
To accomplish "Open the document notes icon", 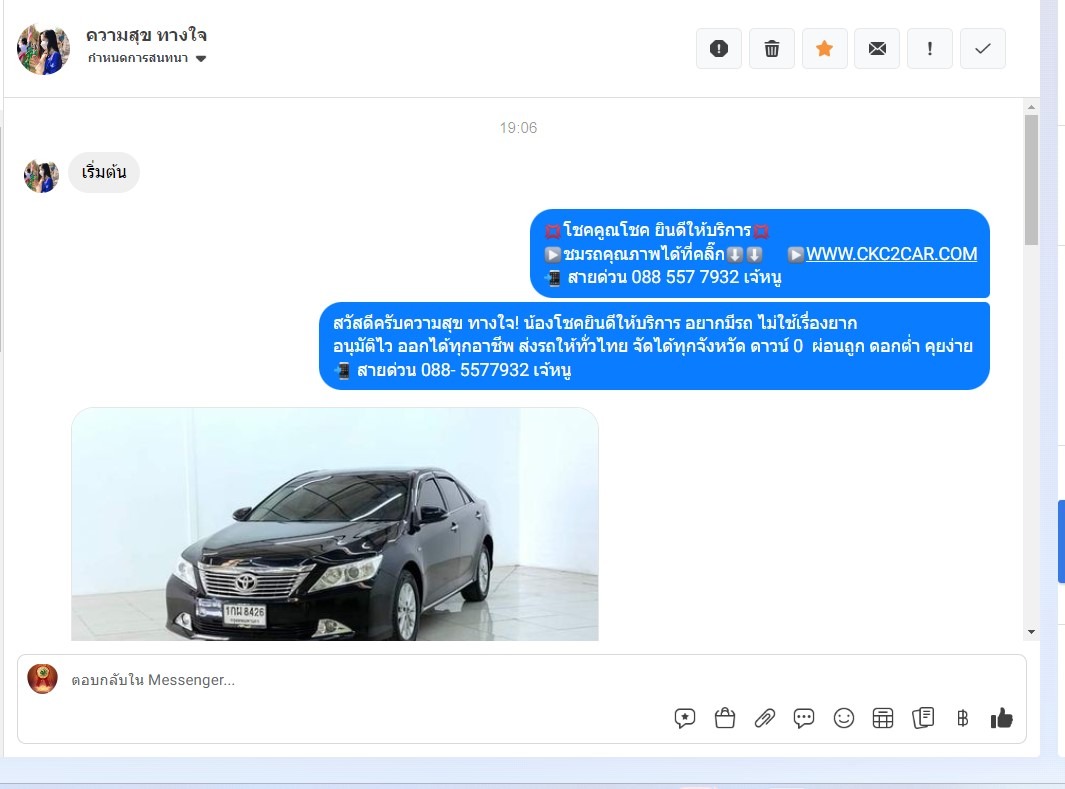I will coord(923,718).
